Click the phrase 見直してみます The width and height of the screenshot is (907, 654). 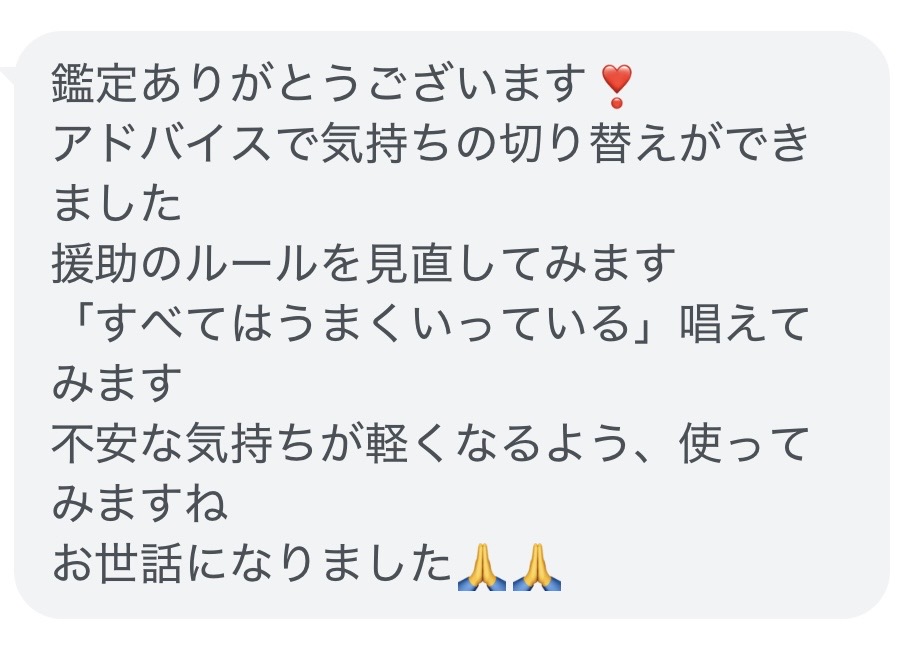[x=519, y=264]
